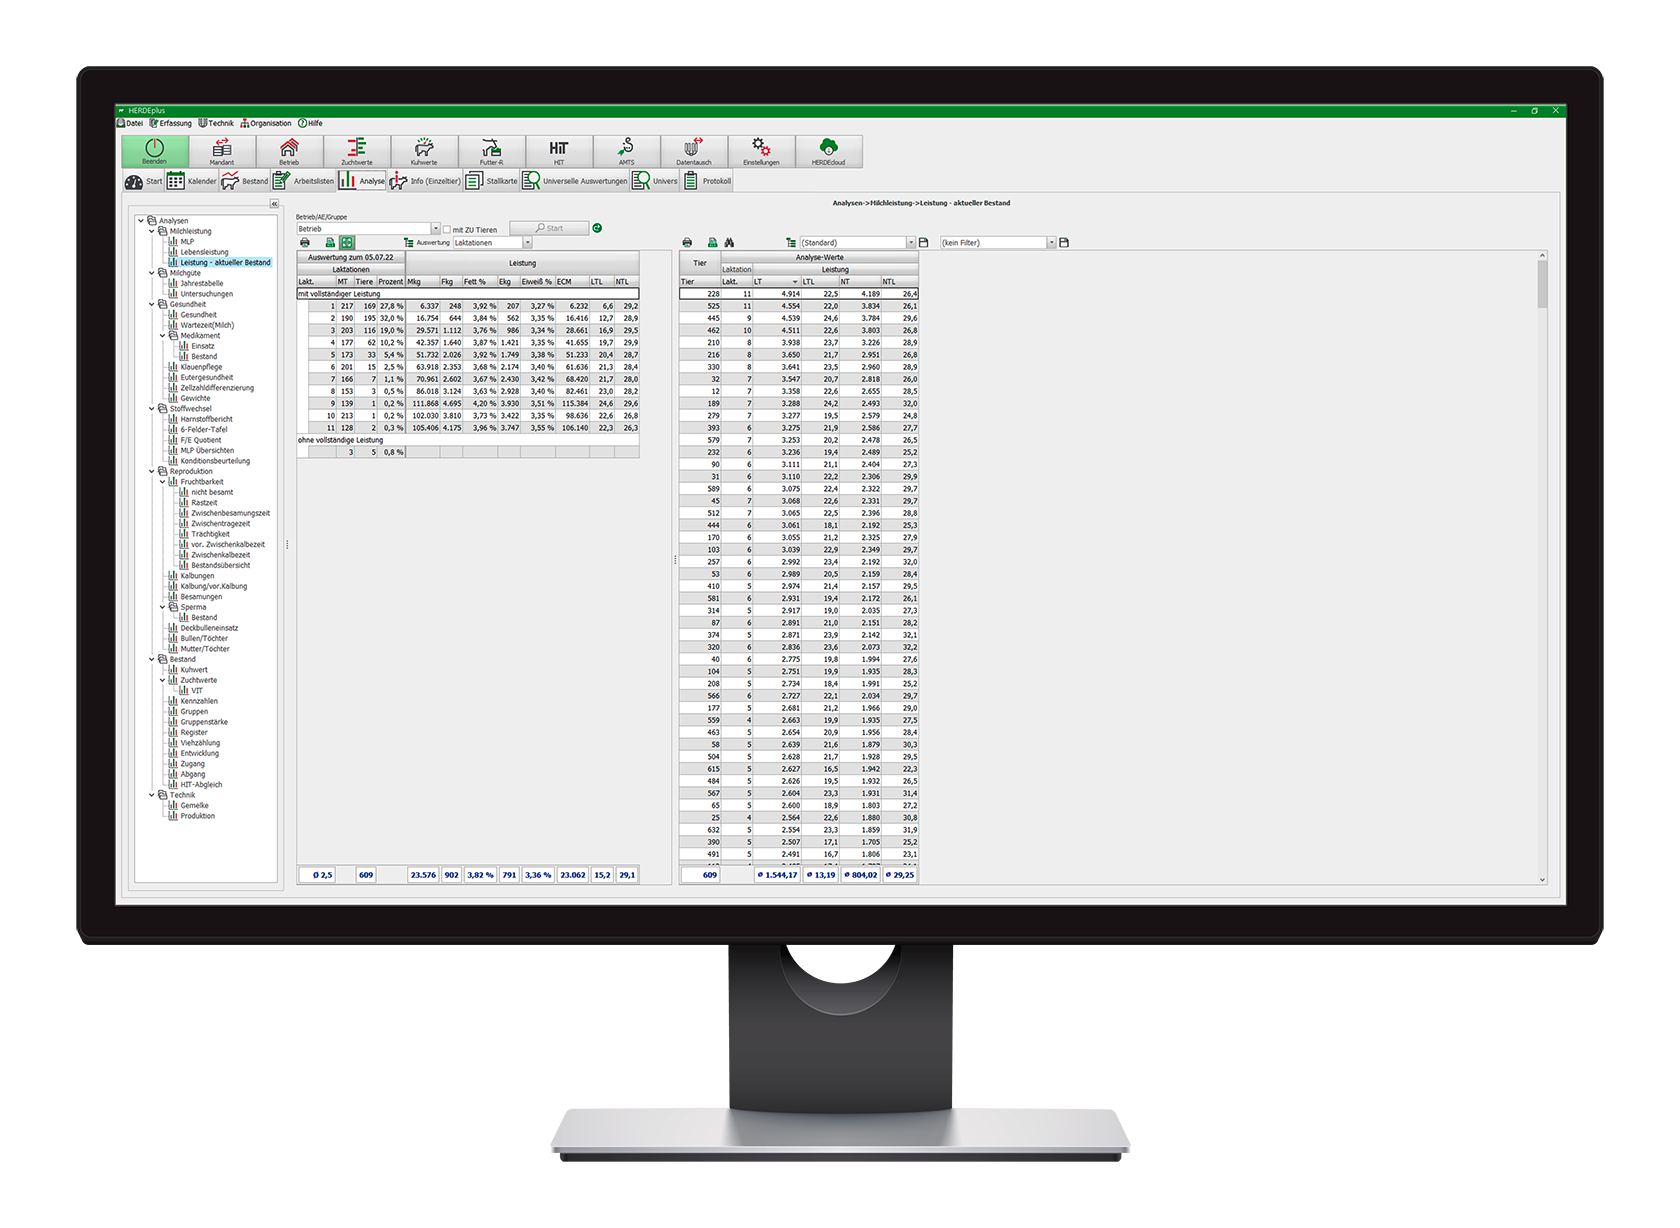The height and width of the screenshot is (1228, 1680).
Task: Open the Betrieb house icon in toolbar
Action: (x=289, y=151)
